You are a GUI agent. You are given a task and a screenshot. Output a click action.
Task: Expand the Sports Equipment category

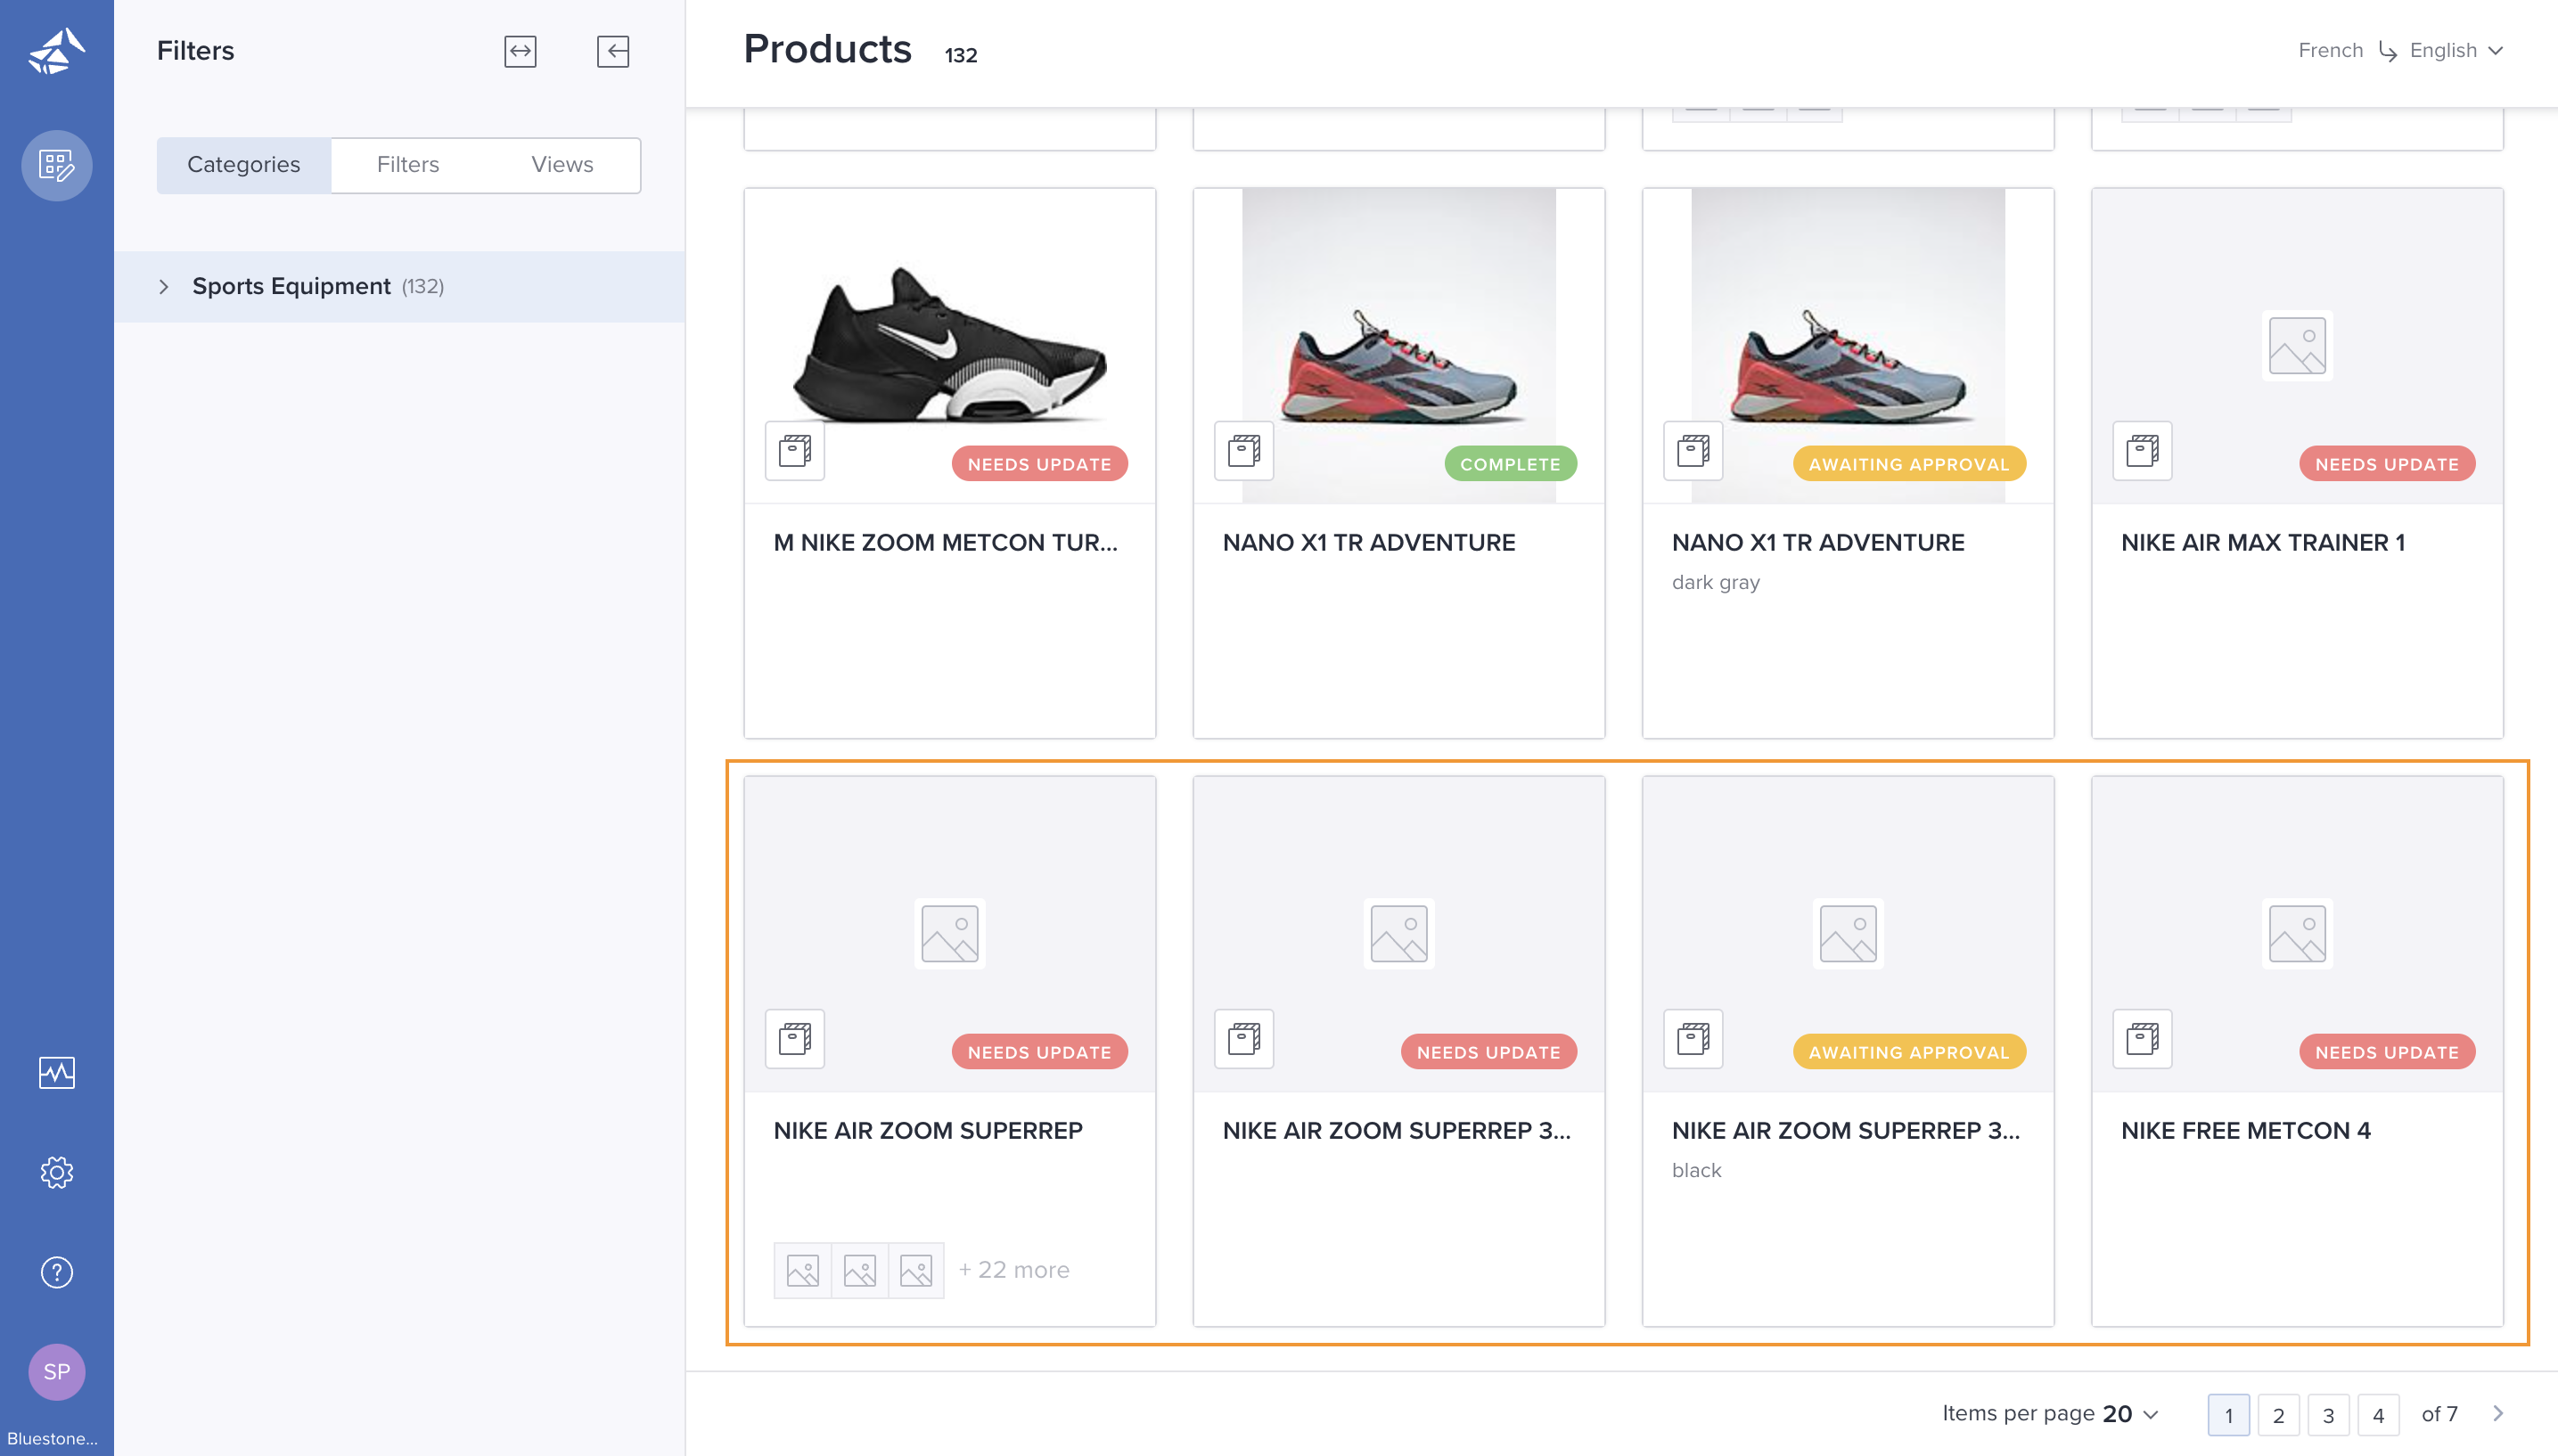click(x=164, y=287)
